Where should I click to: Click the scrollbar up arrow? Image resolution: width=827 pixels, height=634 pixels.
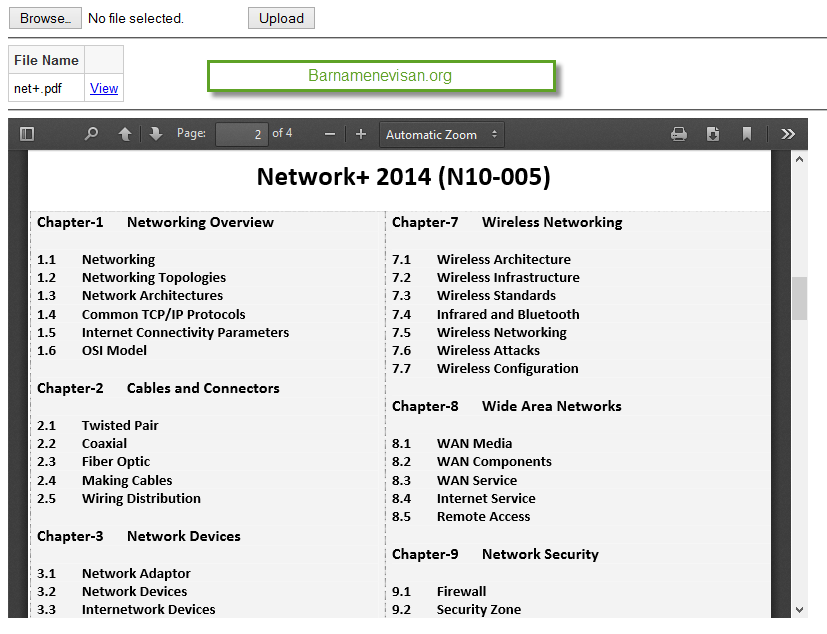pos(799,159)
